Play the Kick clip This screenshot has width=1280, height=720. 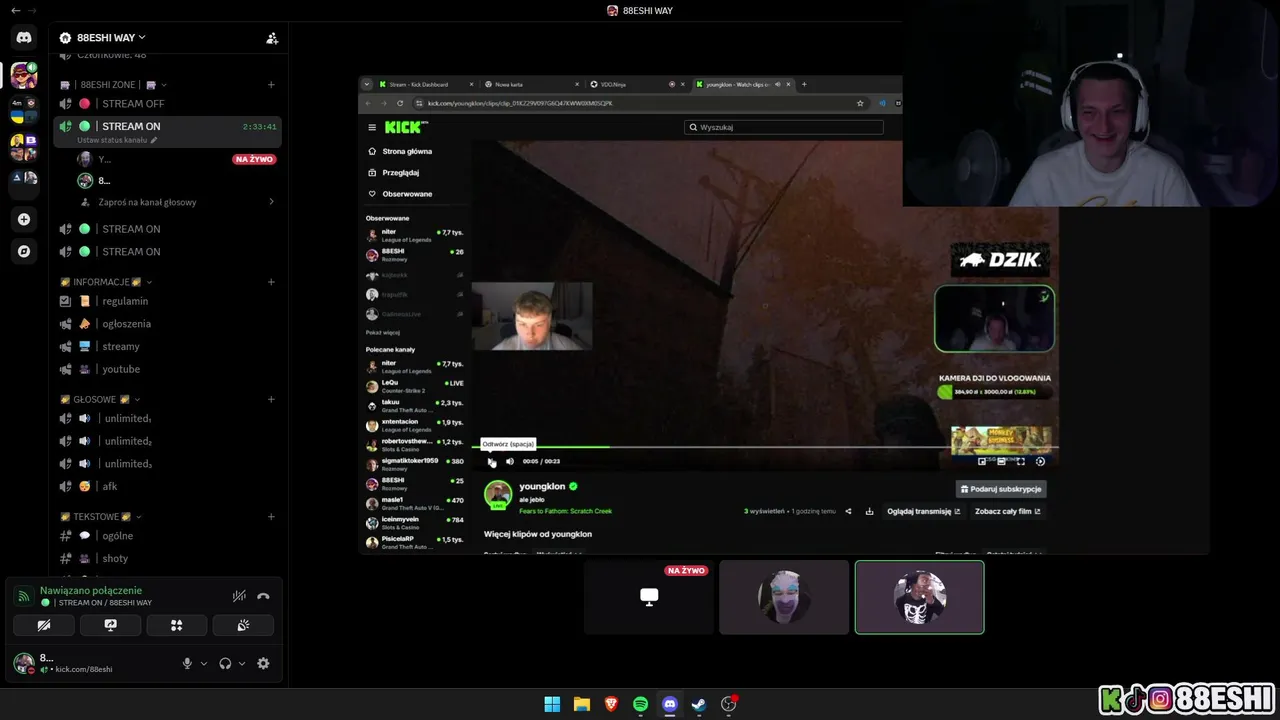tap(490, 461)
